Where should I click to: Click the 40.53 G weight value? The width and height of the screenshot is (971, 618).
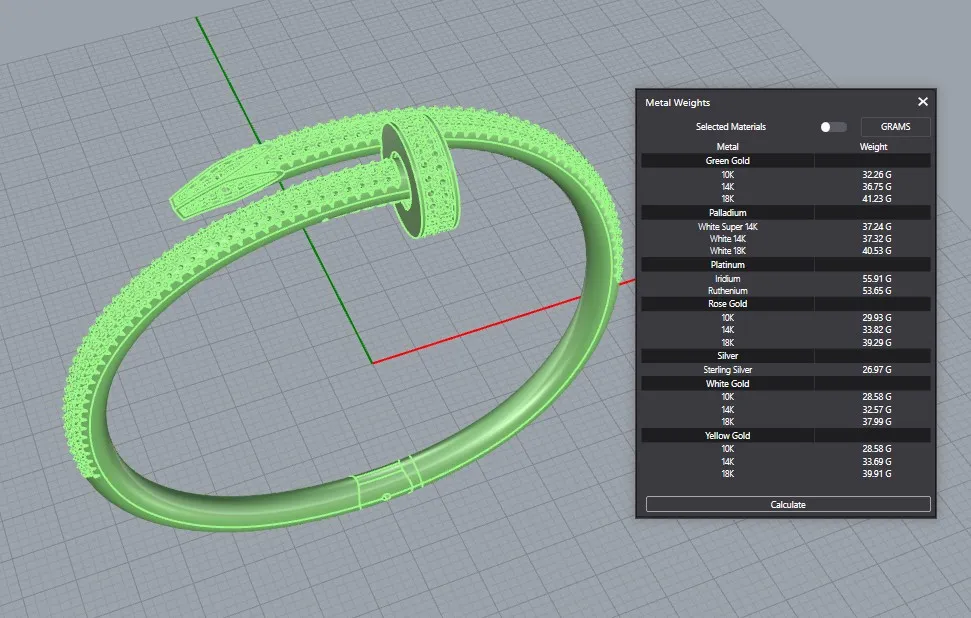point(877,251)
